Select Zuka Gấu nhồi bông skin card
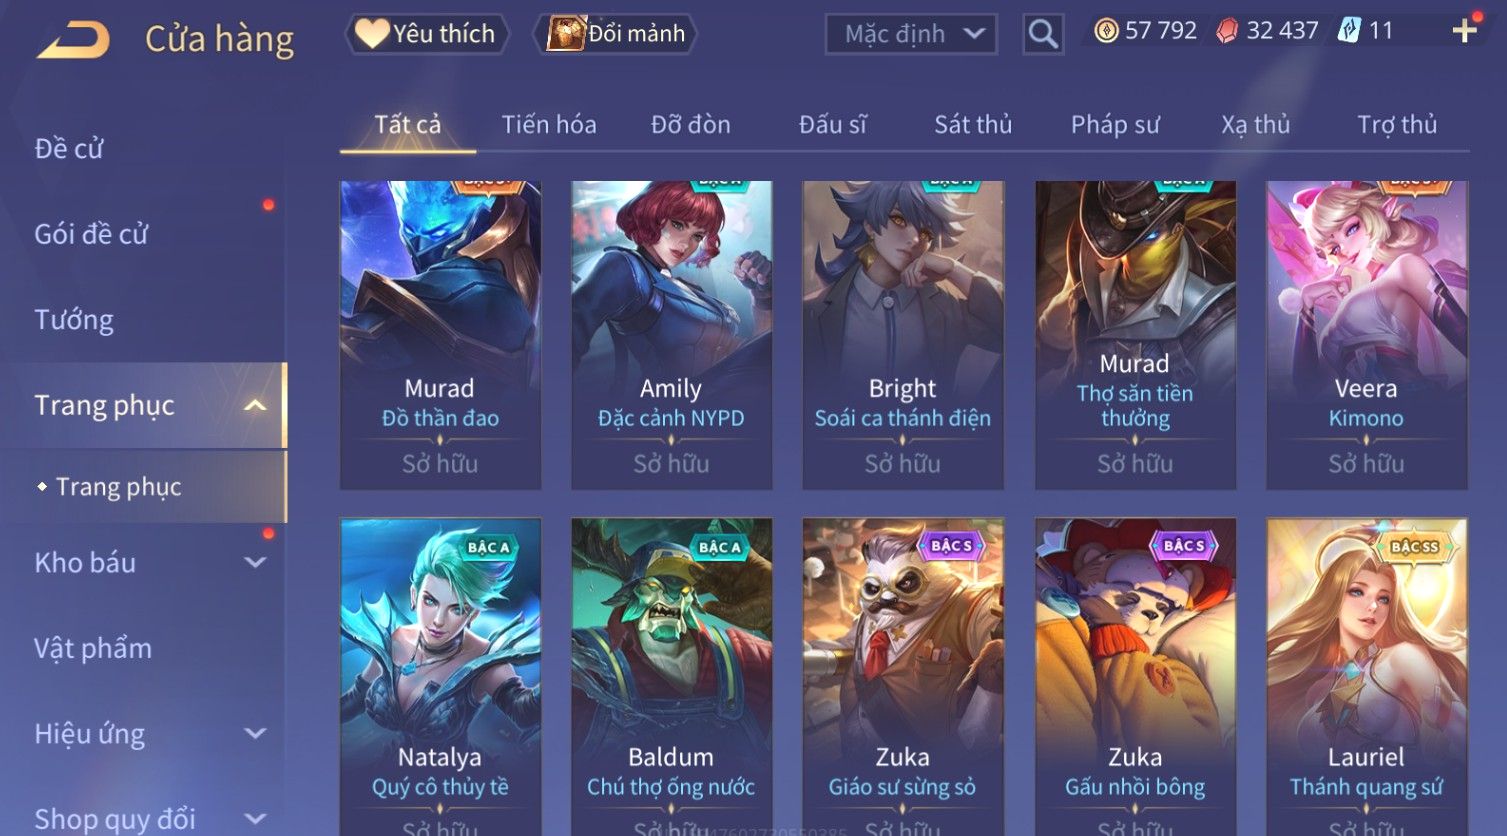This screenshot has height=836, width=1507. (x=1135, y=676)
